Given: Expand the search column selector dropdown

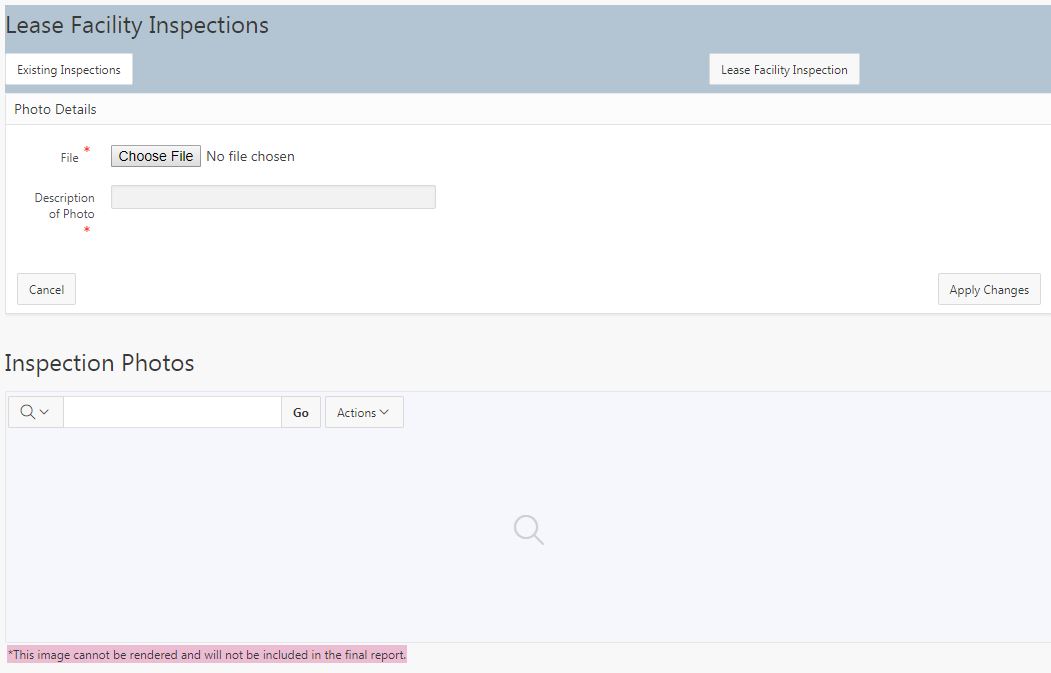Looking at the screenshot, I should 35,412.
